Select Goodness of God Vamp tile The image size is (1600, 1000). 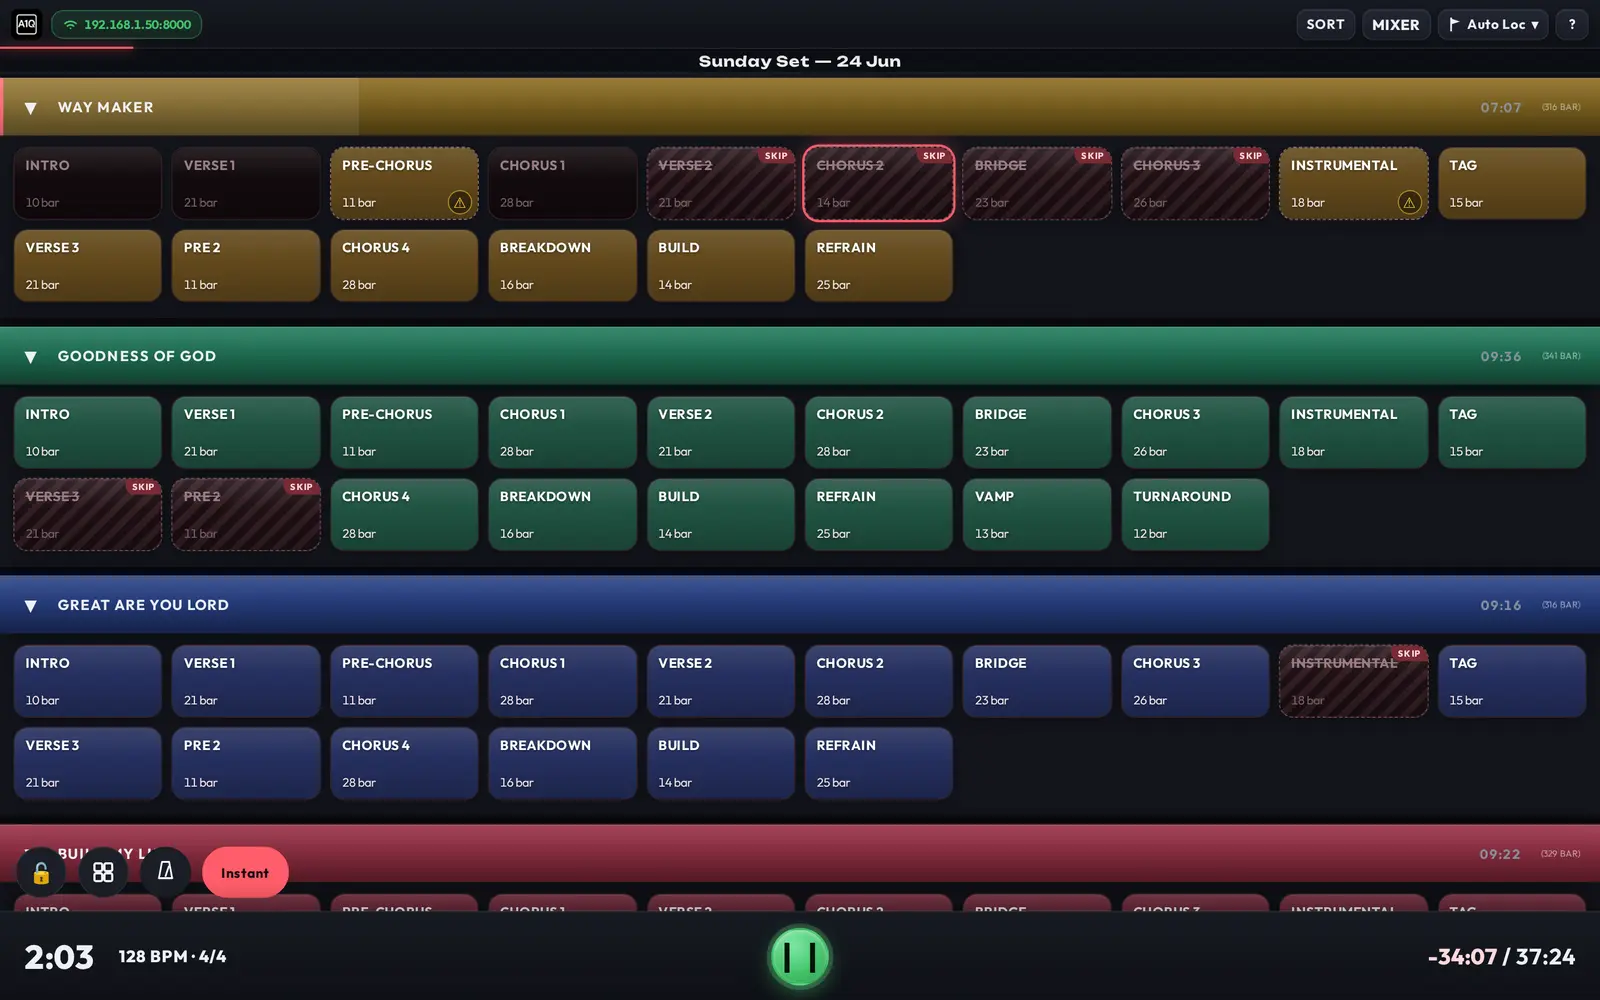point(1037,515)
